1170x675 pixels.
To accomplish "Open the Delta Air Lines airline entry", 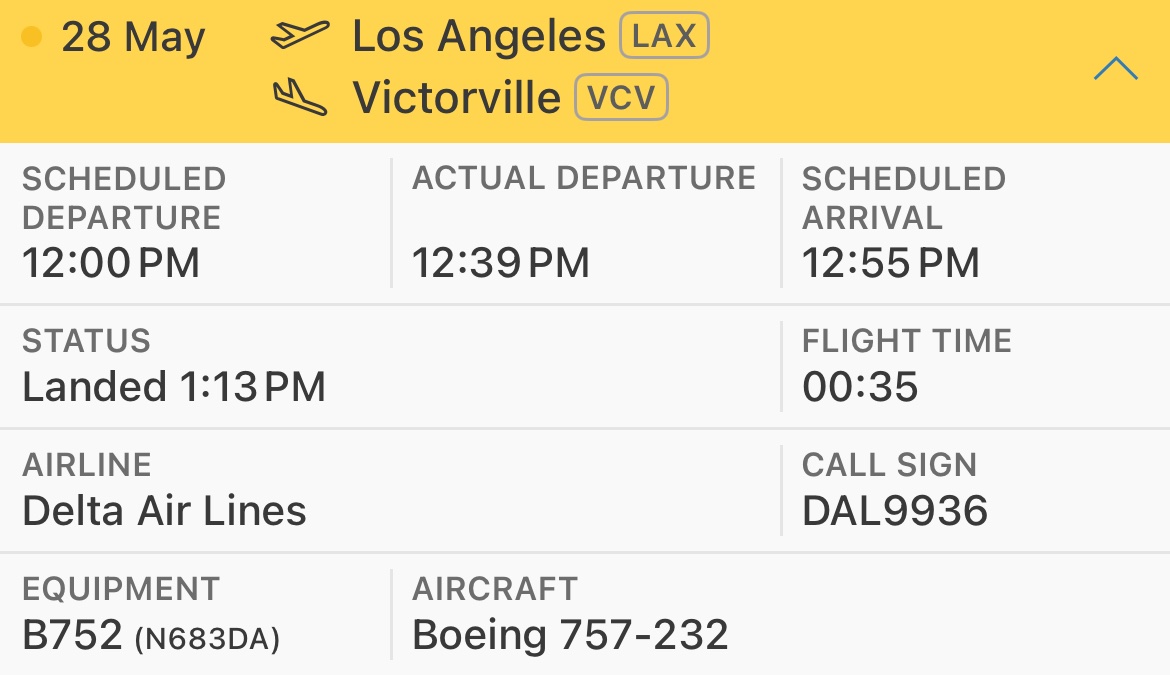I will coord(164,511).
